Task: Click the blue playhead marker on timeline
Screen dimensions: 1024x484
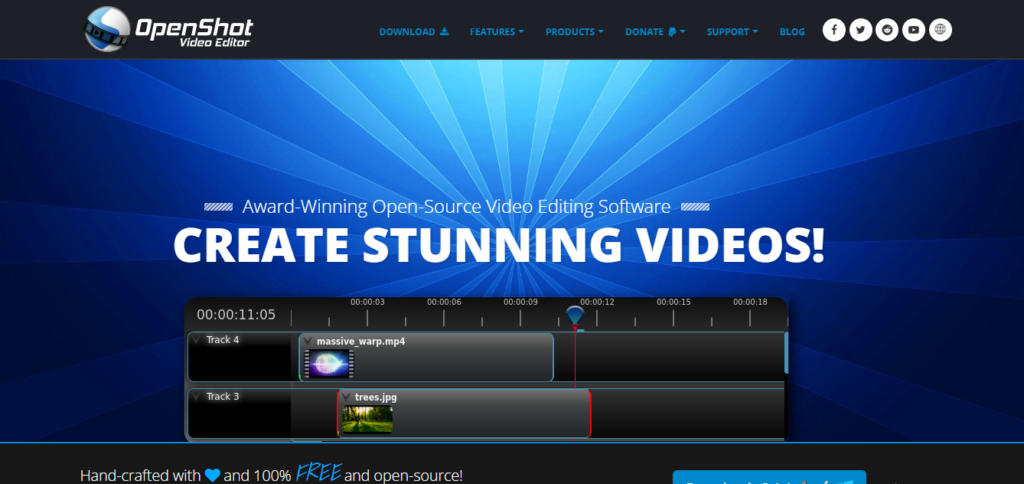Action: point(575,315)
